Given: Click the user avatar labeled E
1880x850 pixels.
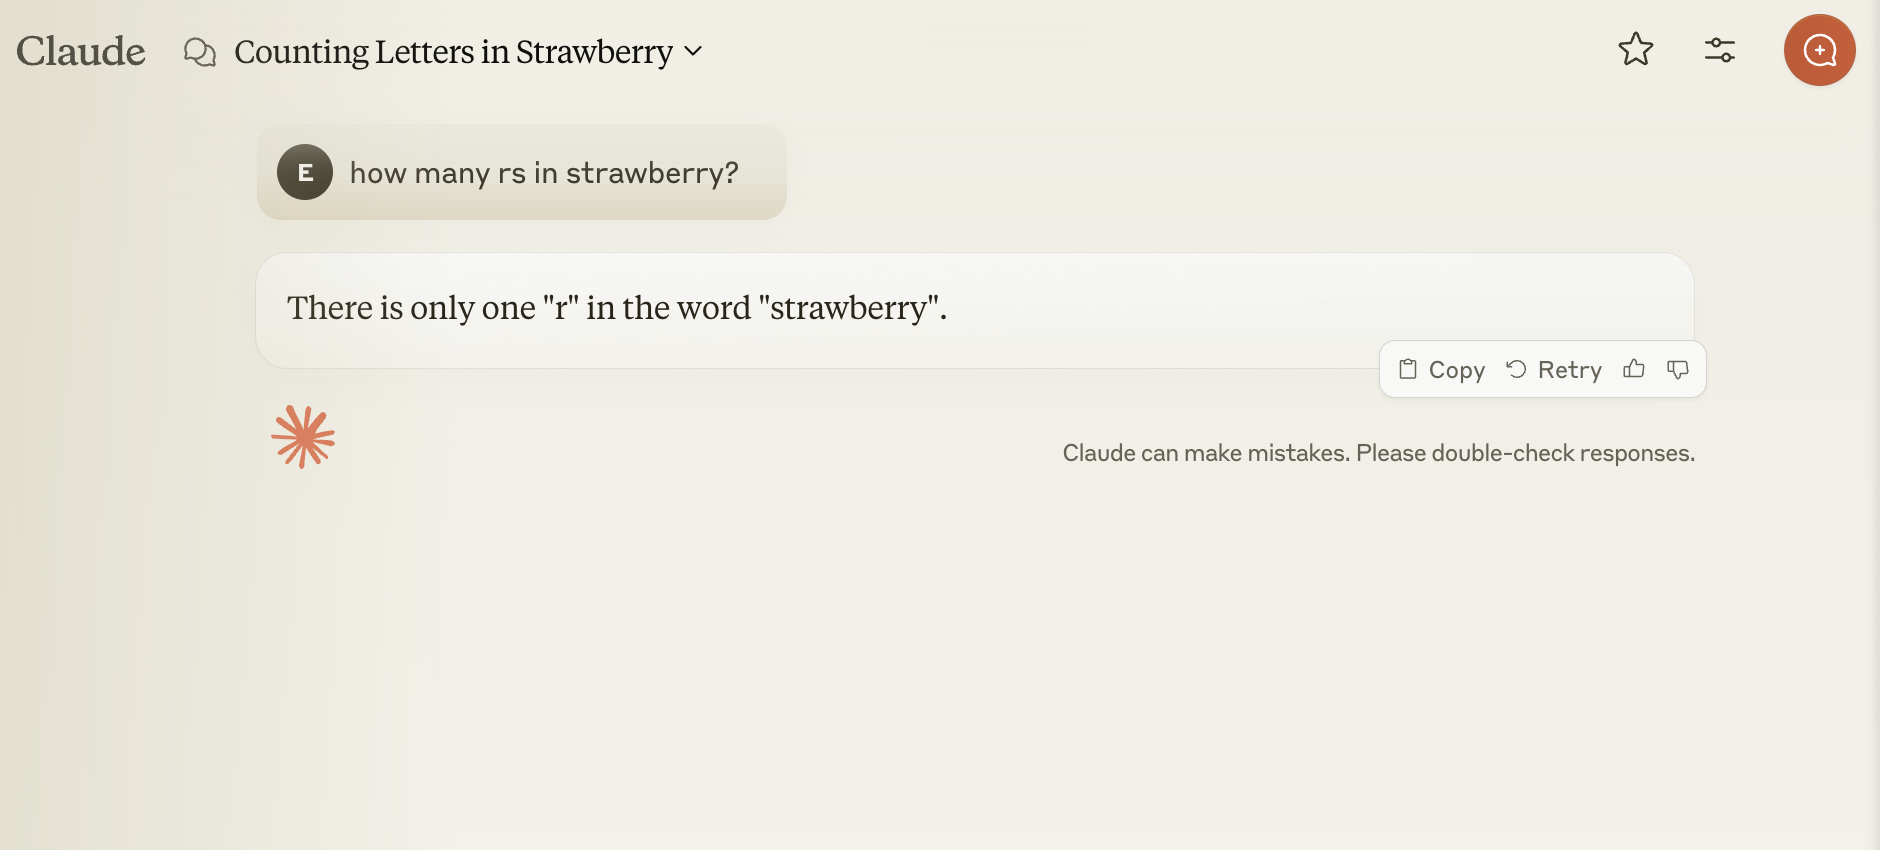Looking at the screenshot, I should [x=305, y=172].
